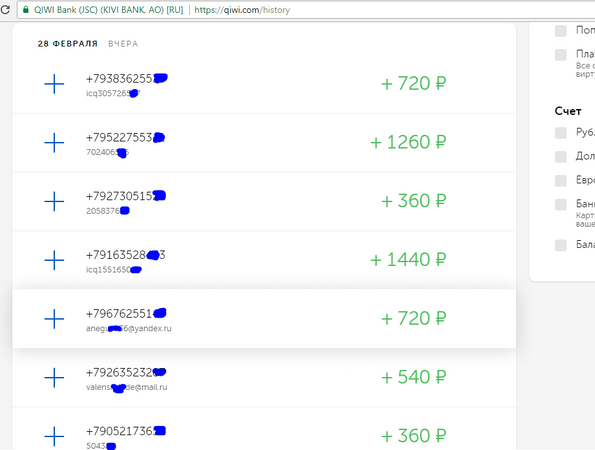Click the plus icon in the bottom partially visible row
Image resolution: width=595 pixels, height=450 pixels.
[x=54, y=436]
